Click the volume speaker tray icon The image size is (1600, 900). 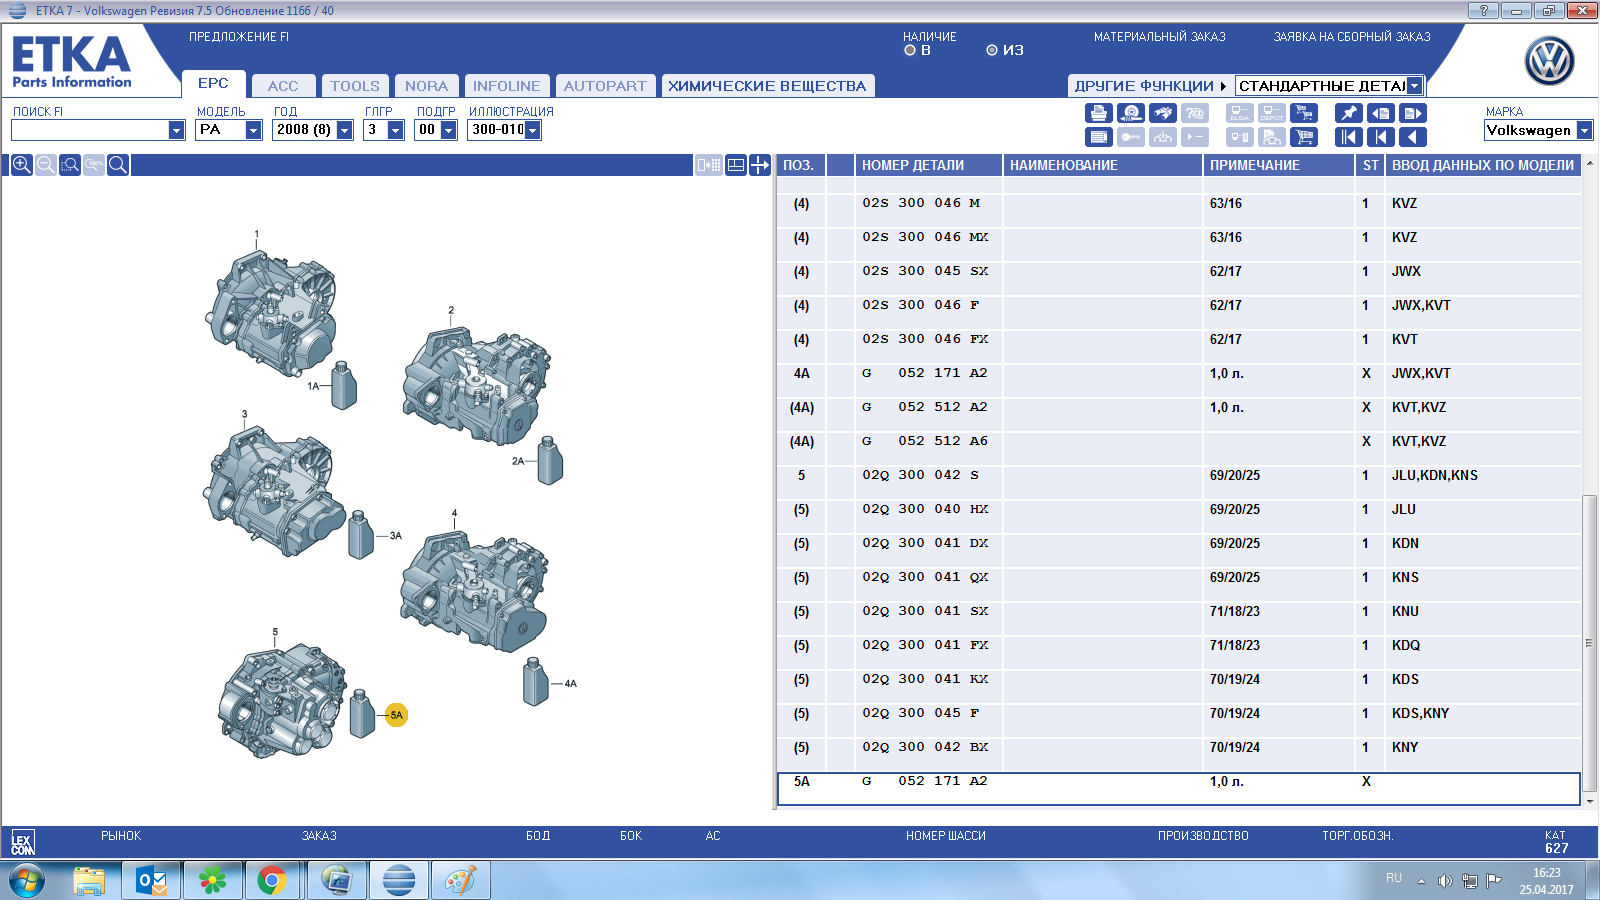tap(1445, 881)
